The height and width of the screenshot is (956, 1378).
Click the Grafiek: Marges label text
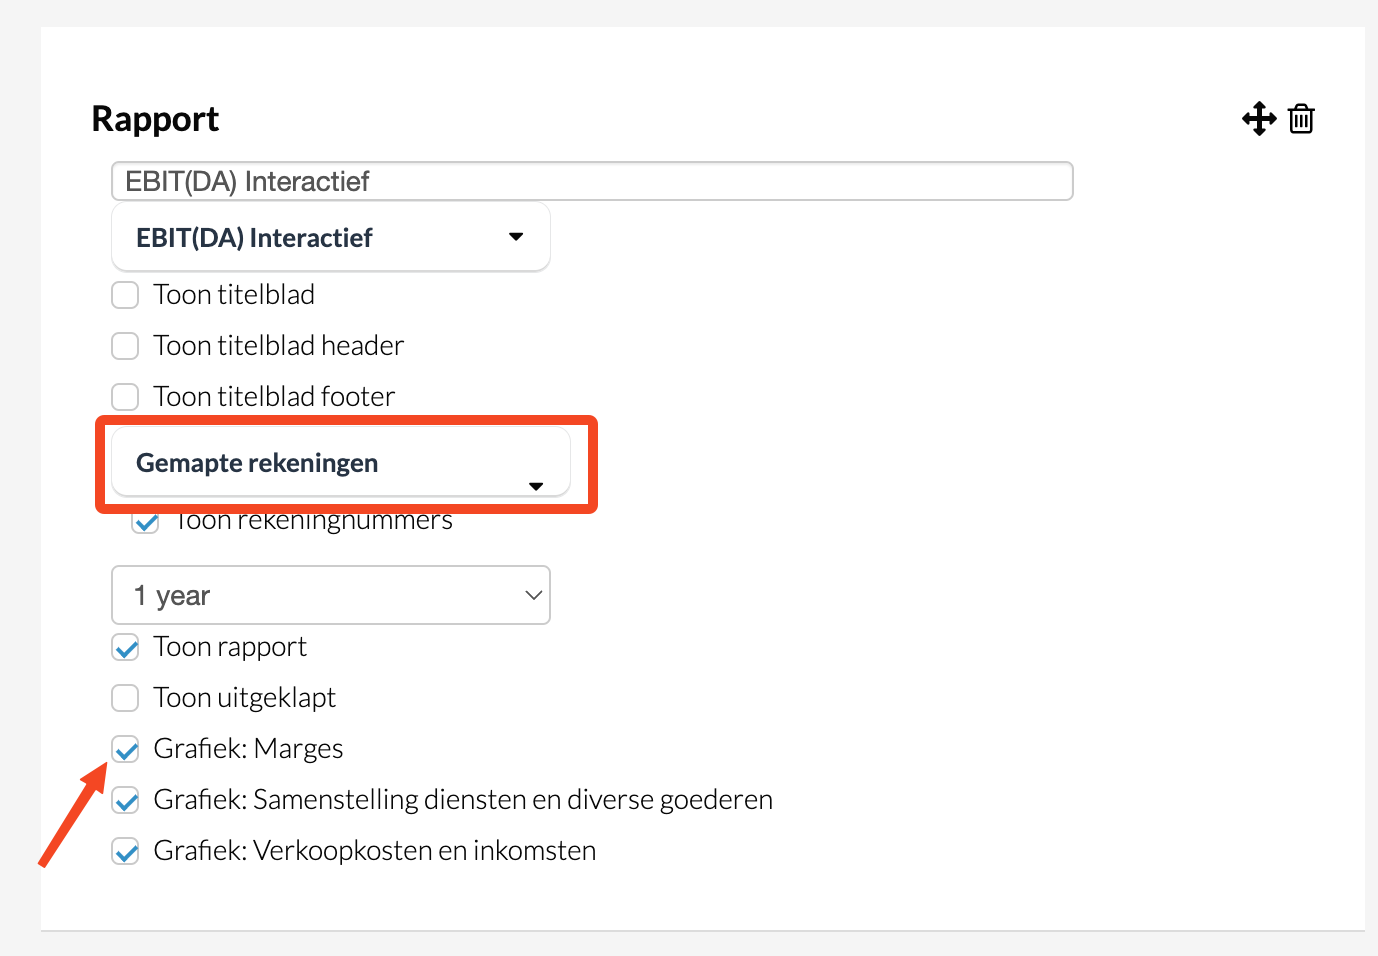pos(248,749)
